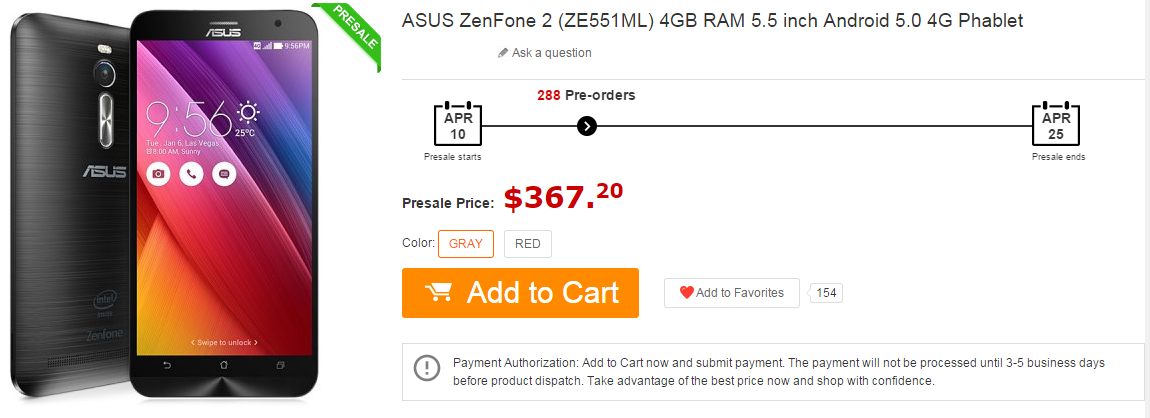Select the GRAY color option
Viewport: 1150px width, 418px height.
pyautogui.click(x=466, y=244)
